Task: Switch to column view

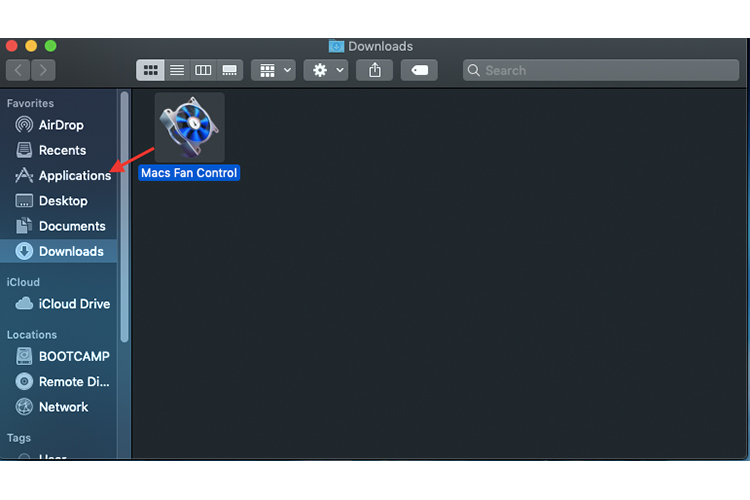Action: (x=203, y=70)
